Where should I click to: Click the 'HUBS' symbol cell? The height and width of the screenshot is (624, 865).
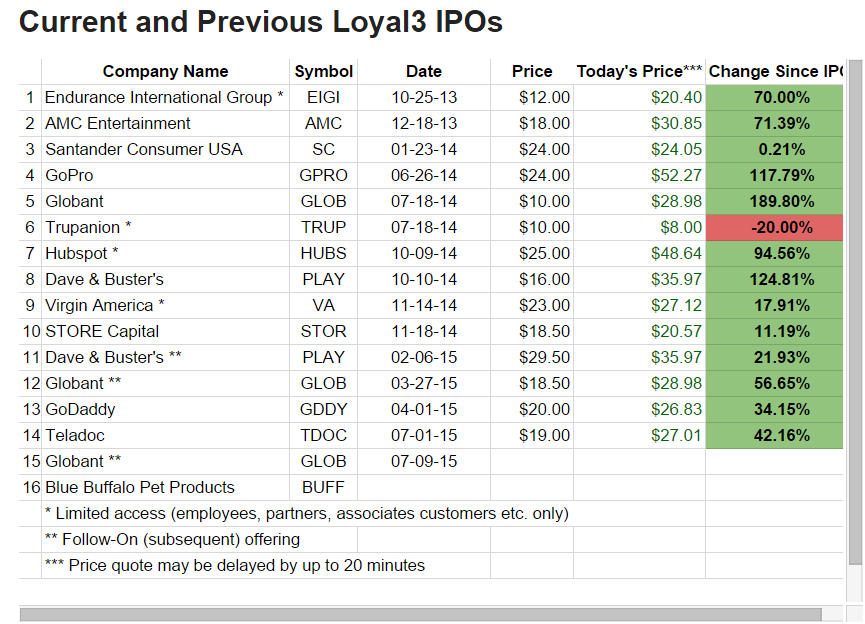click(323, 253)
